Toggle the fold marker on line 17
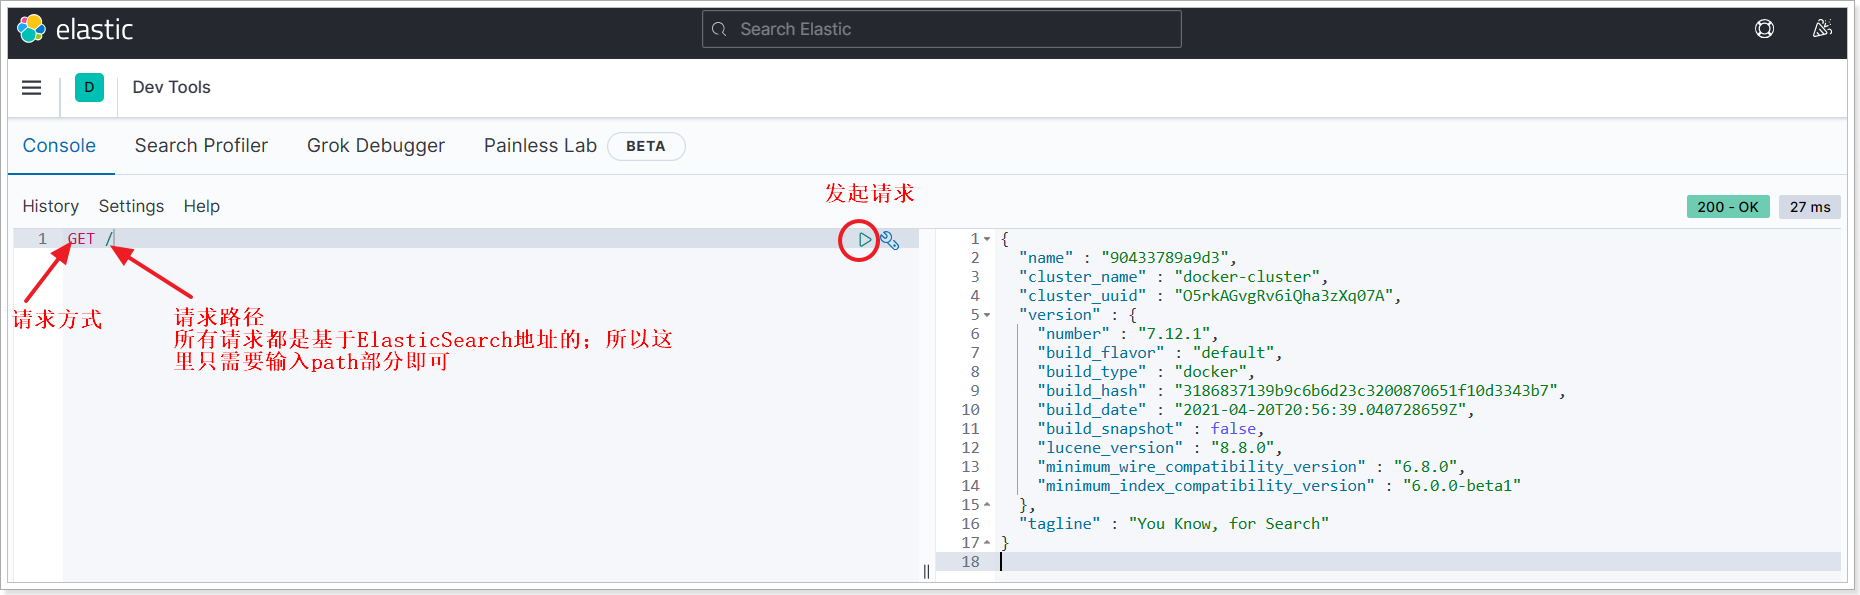Image resolution: width=1860 pixels, height=595 pixels. point(987,543)
